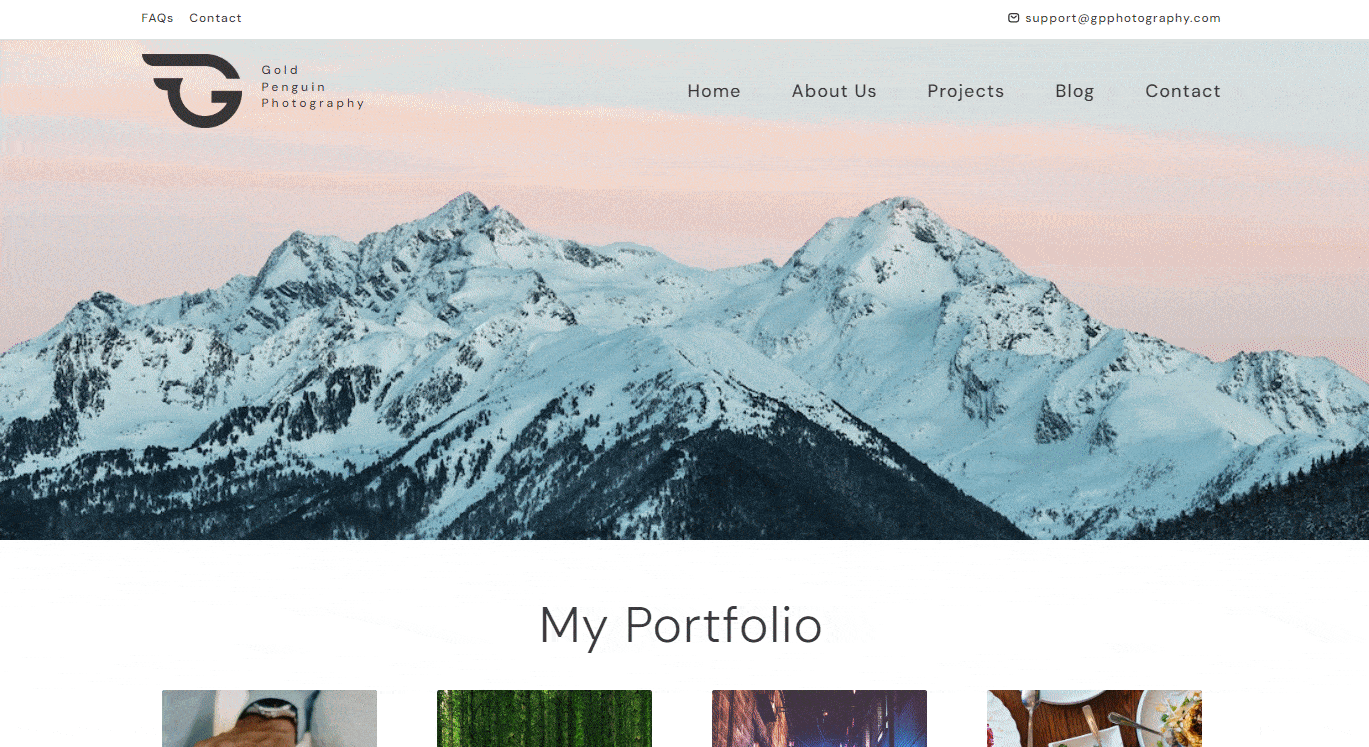Open the Contact link in top bar

coord(215,18)
